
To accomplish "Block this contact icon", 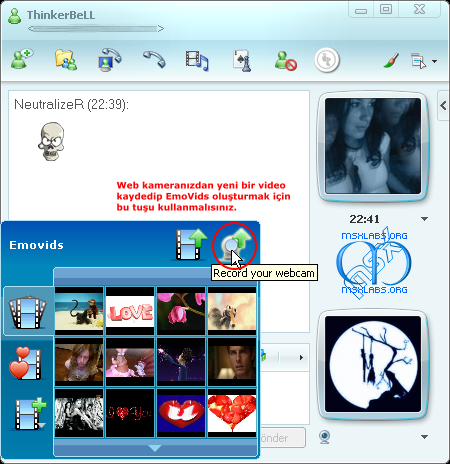I will 286,61.
